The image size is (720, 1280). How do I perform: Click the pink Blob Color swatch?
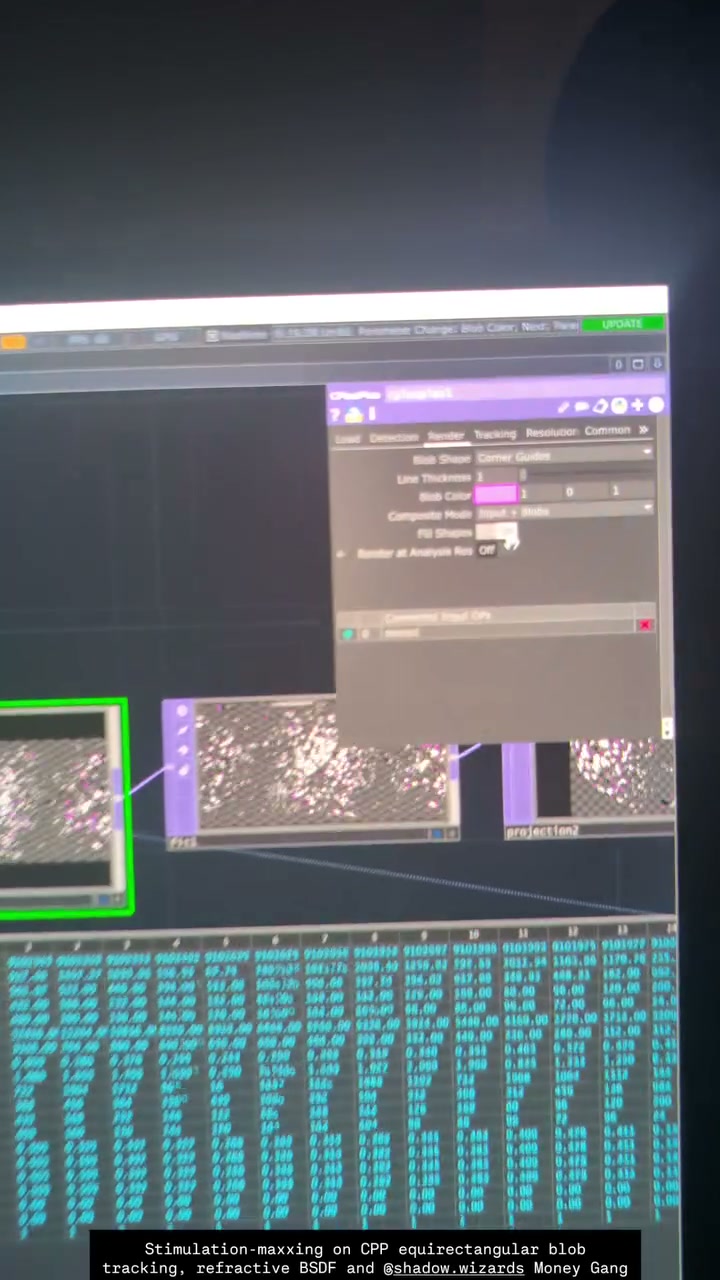point(495,494)
